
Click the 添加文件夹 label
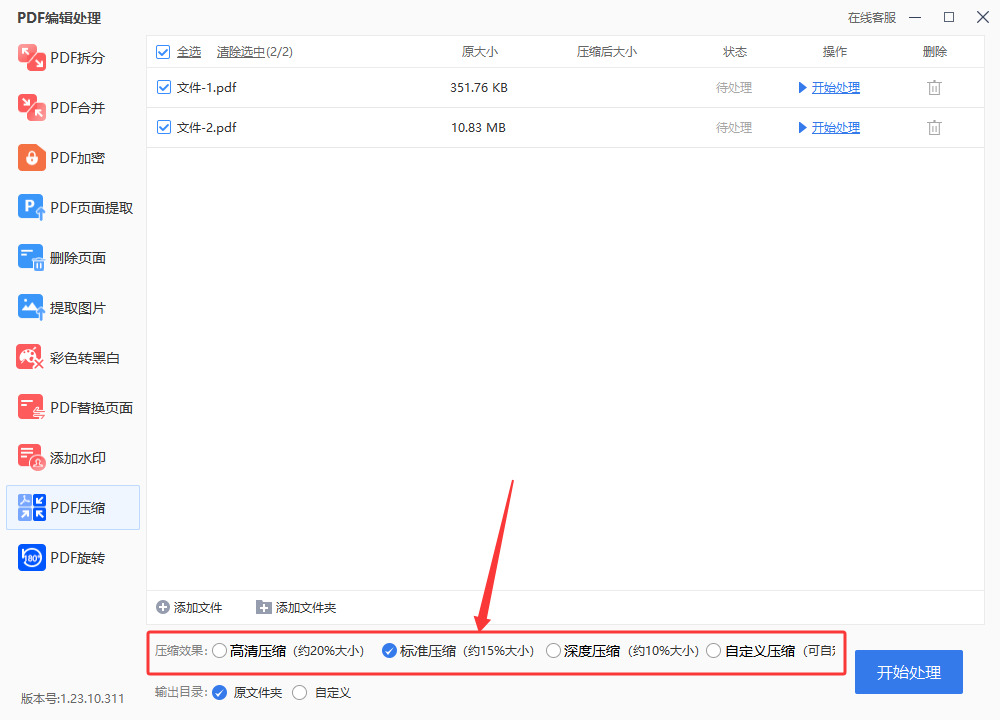coord(305,608)
